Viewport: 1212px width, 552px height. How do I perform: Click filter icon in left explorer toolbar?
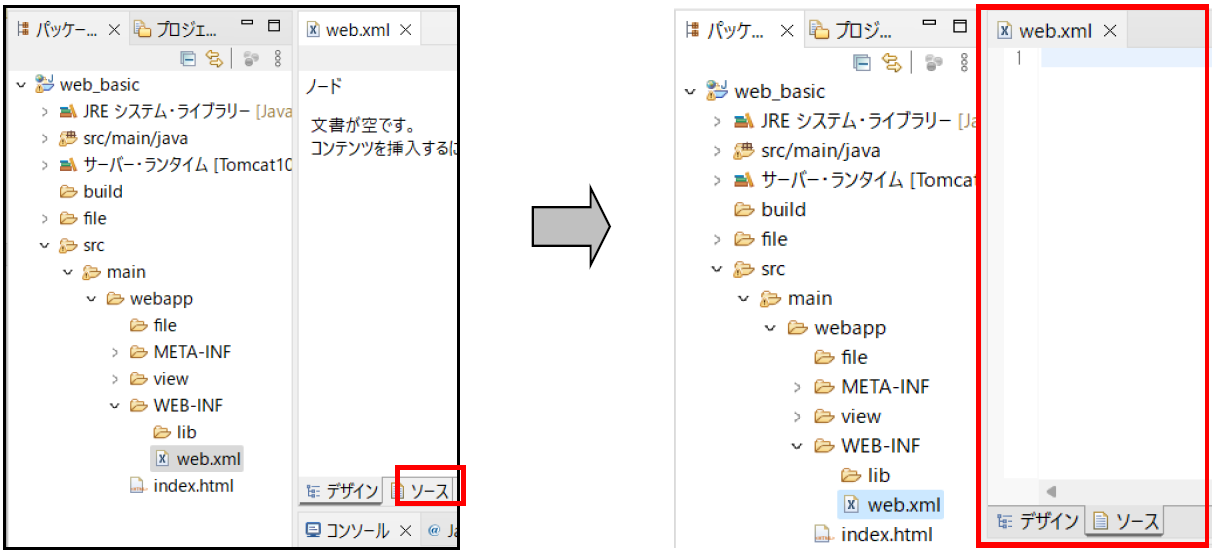pos(251,59)
